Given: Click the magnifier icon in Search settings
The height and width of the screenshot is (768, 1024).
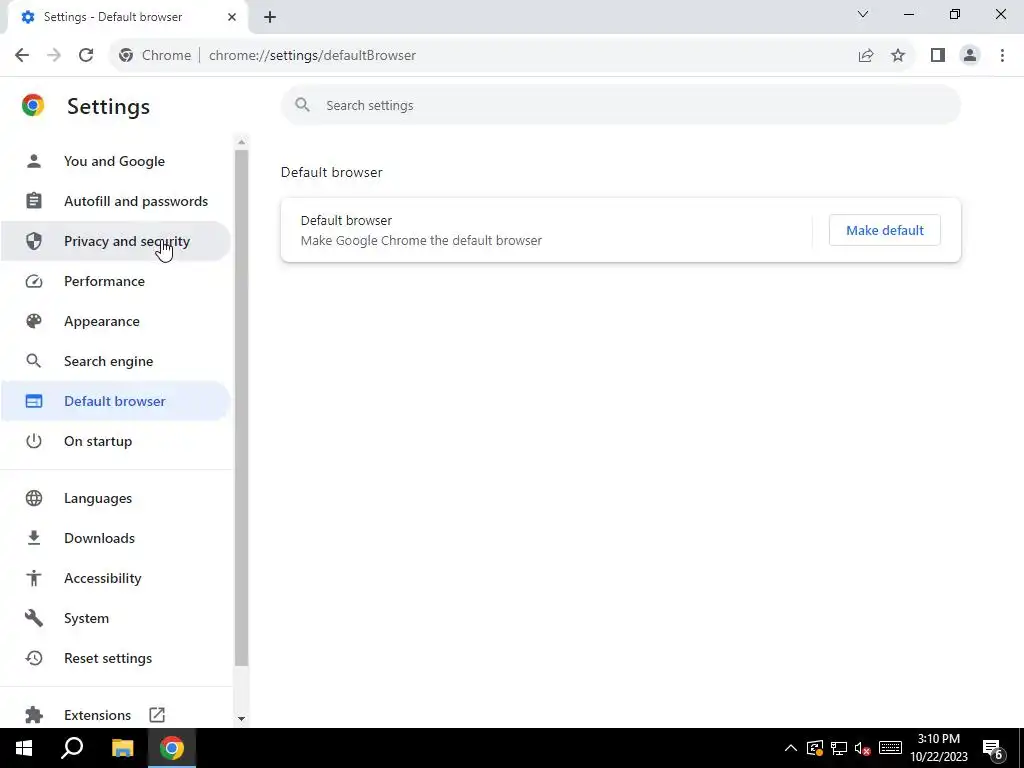Looking at the screenshot, I should click(302, 105).
